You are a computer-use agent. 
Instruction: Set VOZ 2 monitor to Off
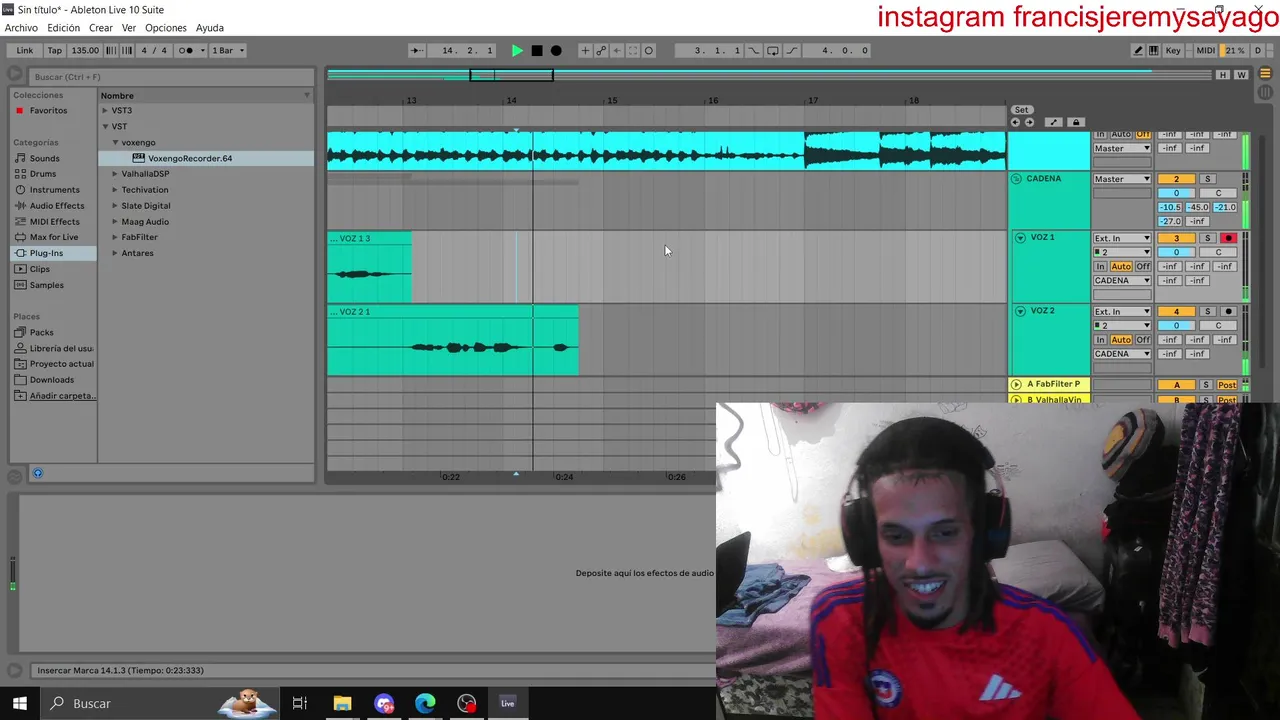tap(1143, 339)
